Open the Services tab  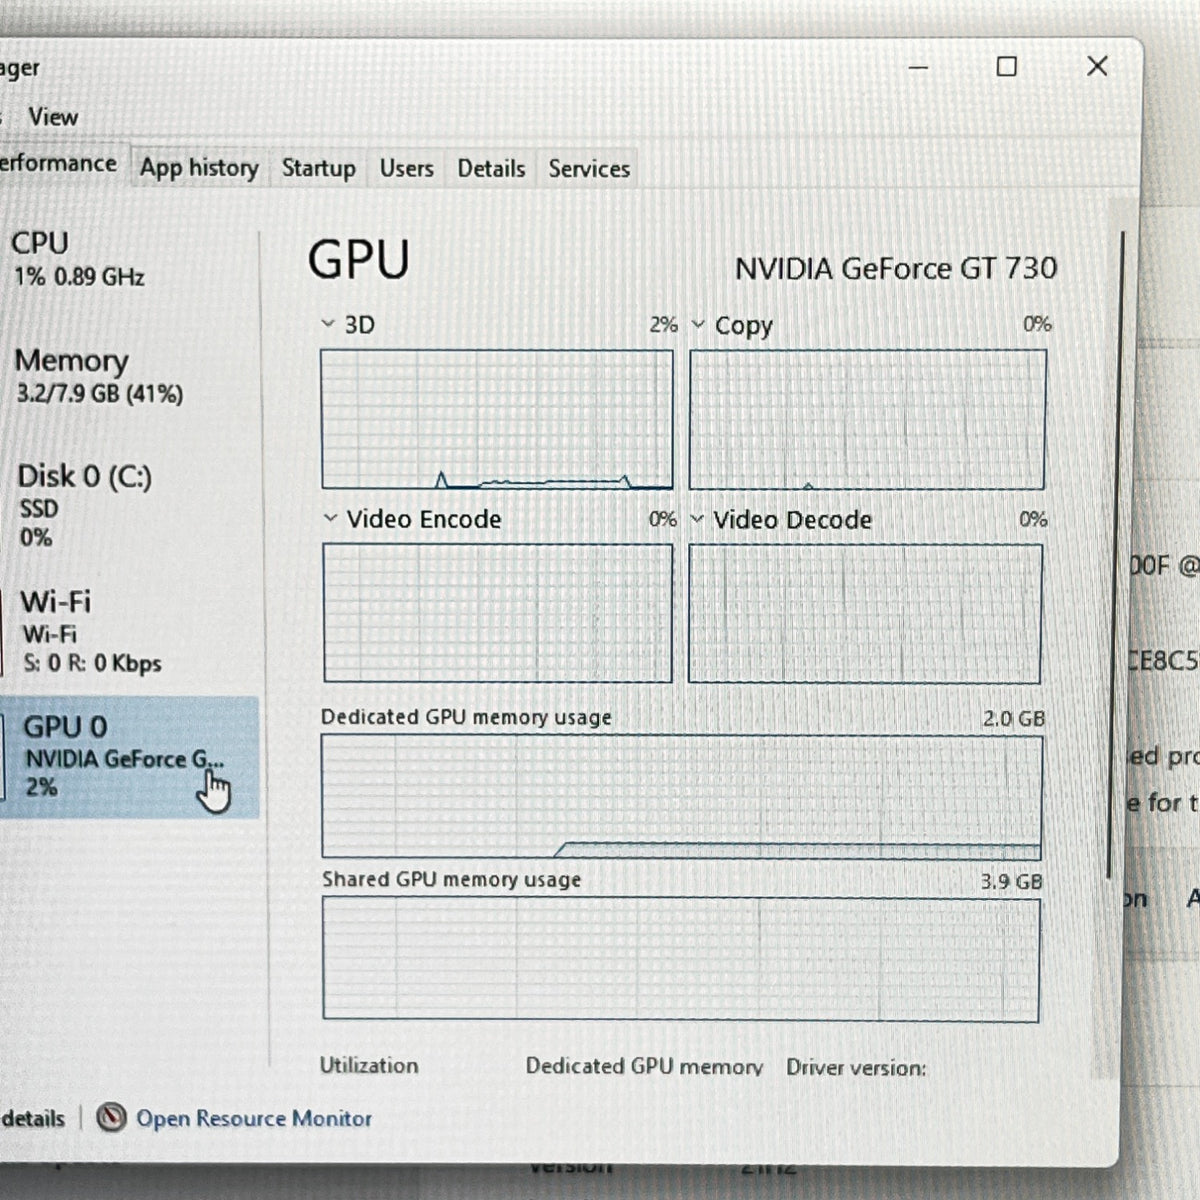(x=589, y=168)
